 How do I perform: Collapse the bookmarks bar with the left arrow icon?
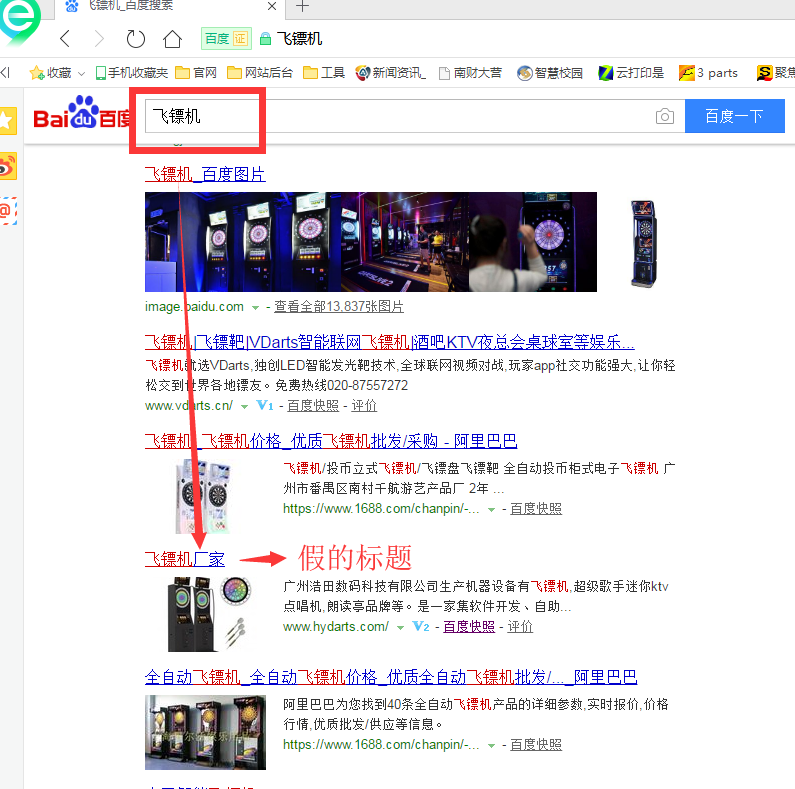(x=5, y=73)
